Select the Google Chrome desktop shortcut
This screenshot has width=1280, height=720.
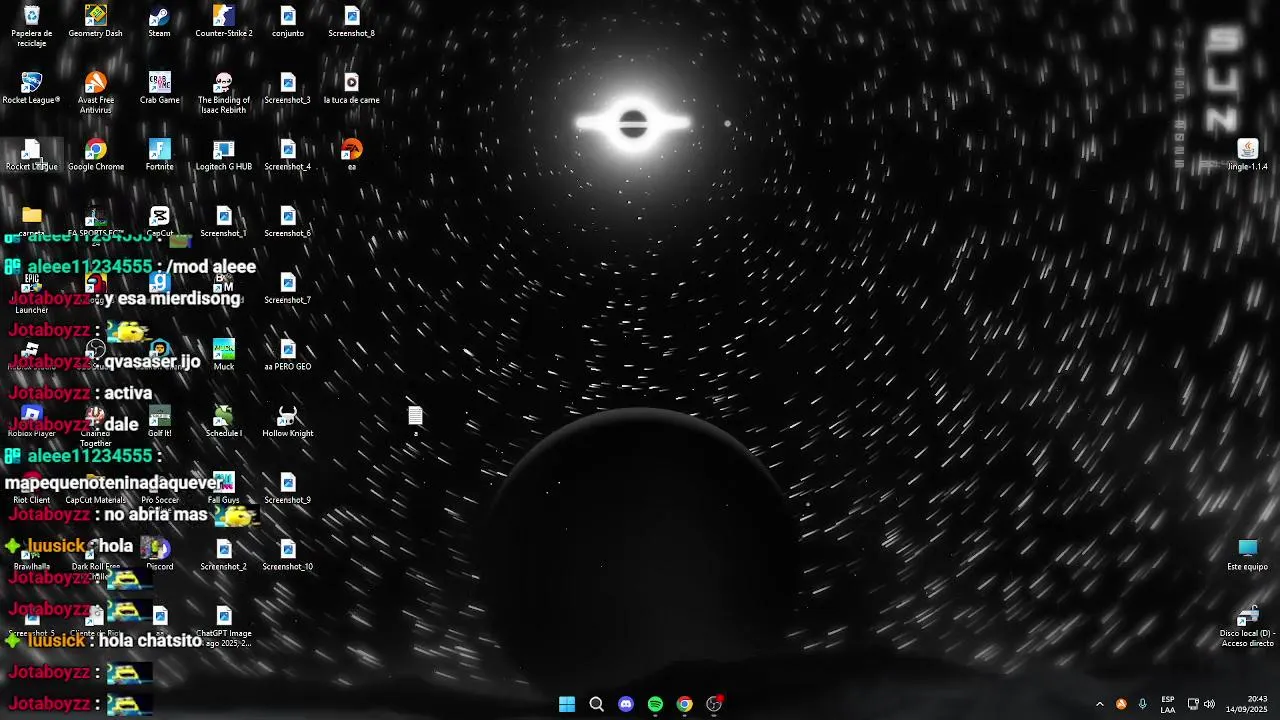(96, 155)
